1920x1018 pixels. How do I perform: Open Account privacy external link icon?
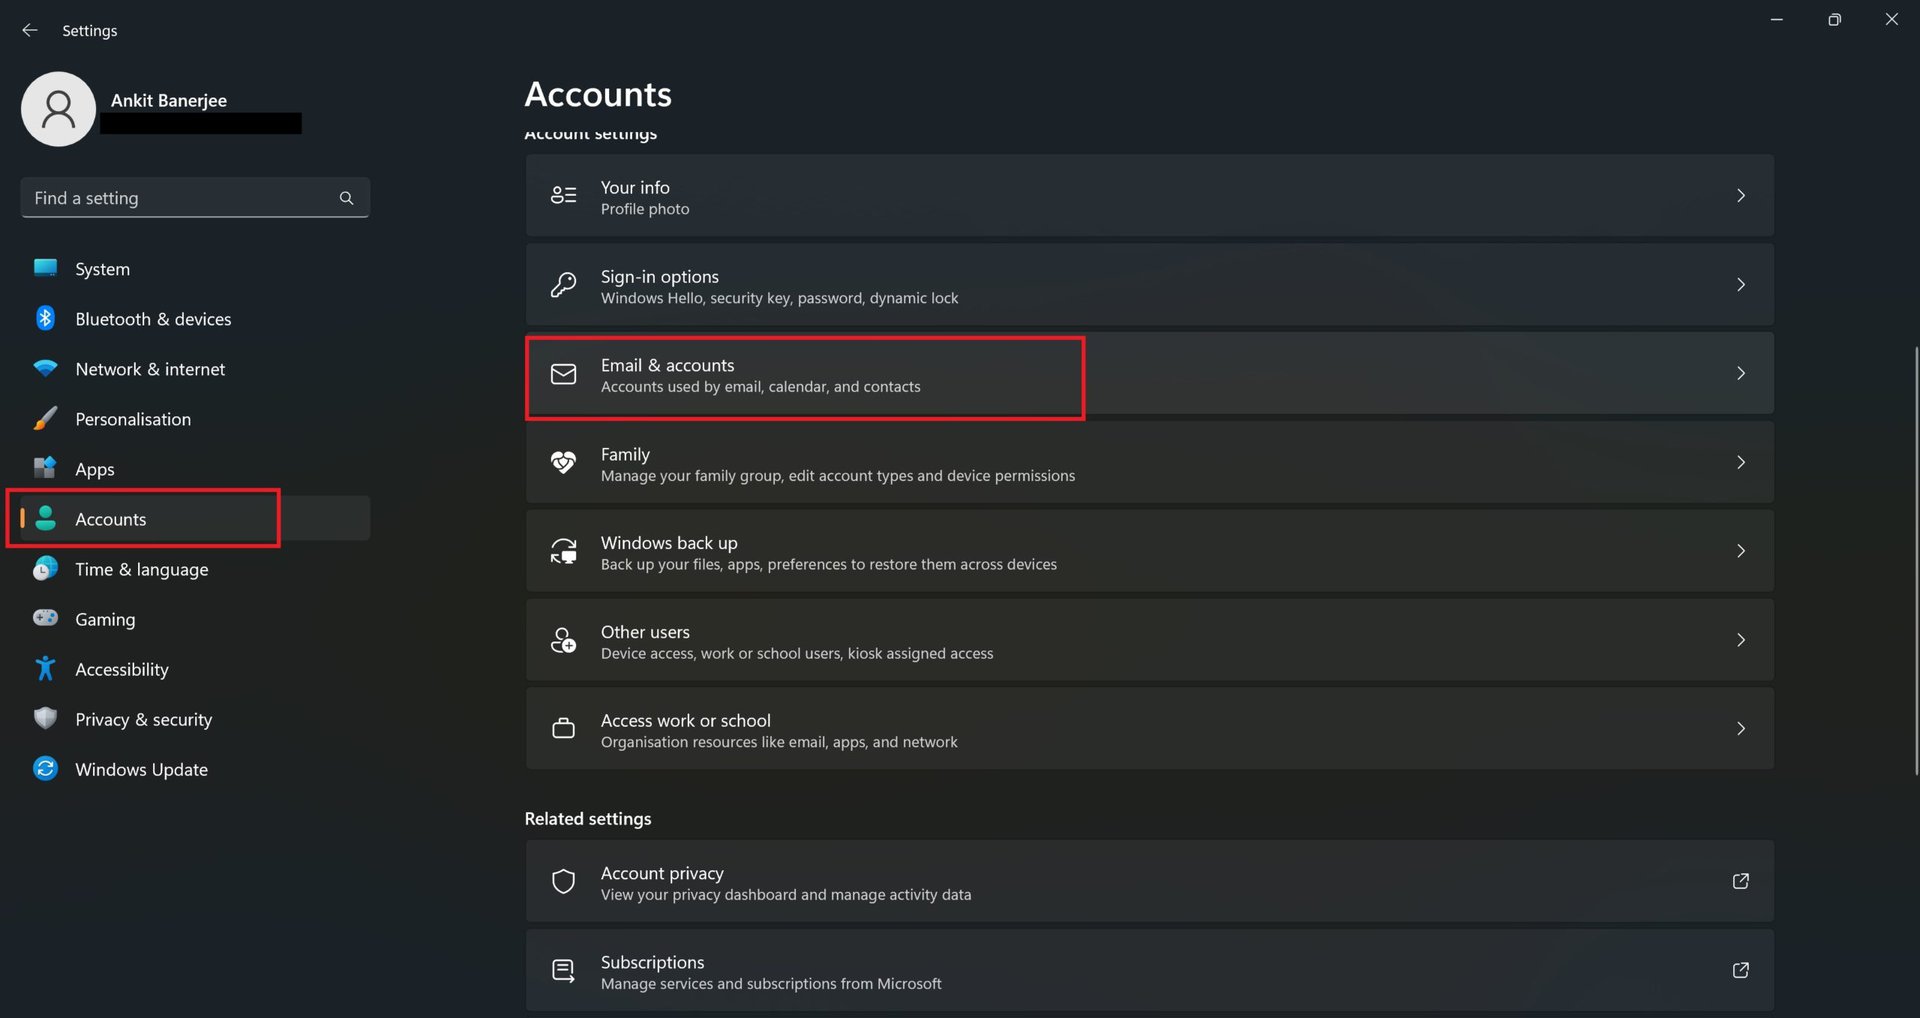[1740, 881]
